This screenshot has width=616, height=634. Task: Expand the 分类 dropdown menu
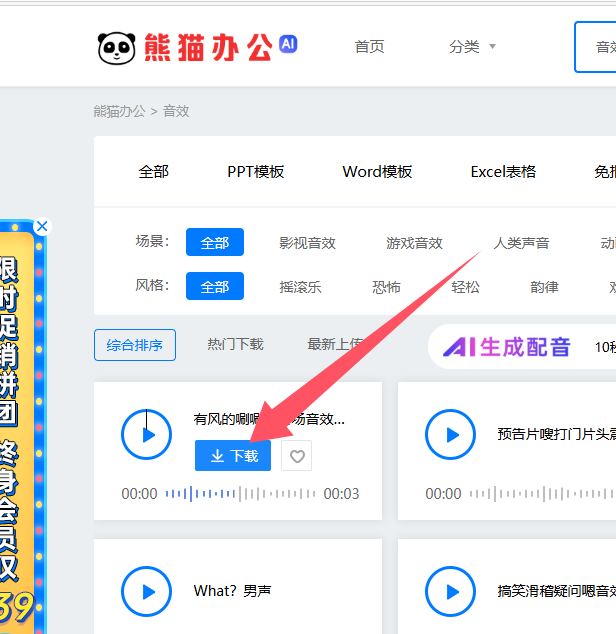[x=472, y=47]
